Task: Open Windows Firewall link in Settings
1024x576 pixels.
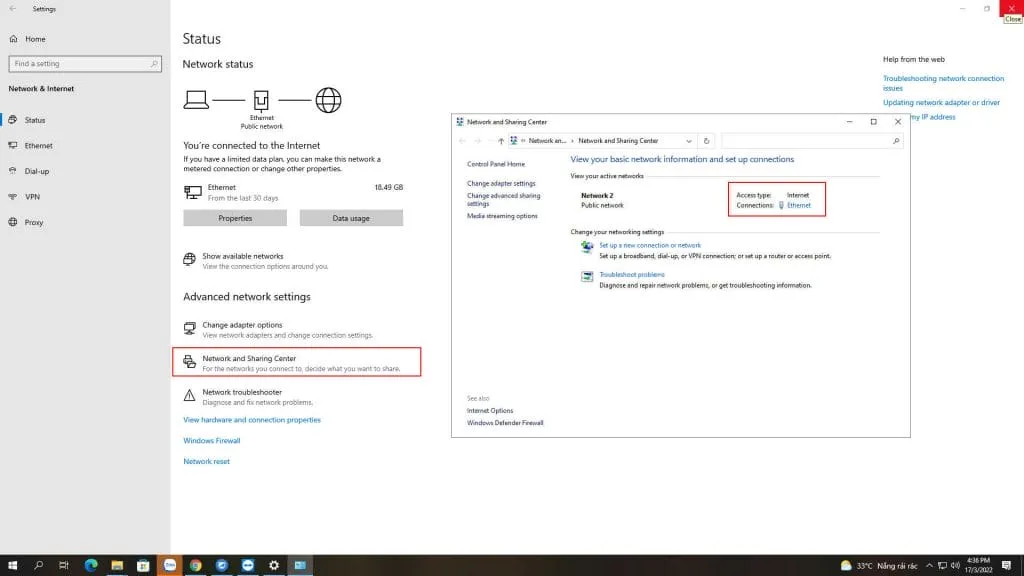Action: pos(211,441)
